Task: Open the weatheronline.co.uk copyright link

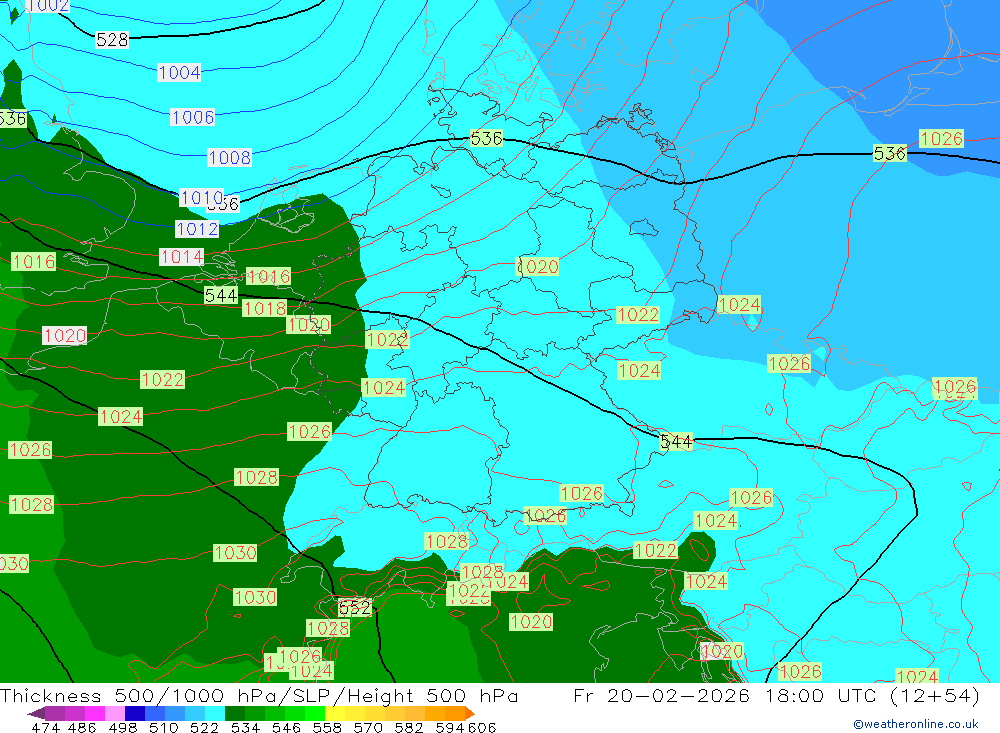Action: pyautogui.click(x=916, y=724)
